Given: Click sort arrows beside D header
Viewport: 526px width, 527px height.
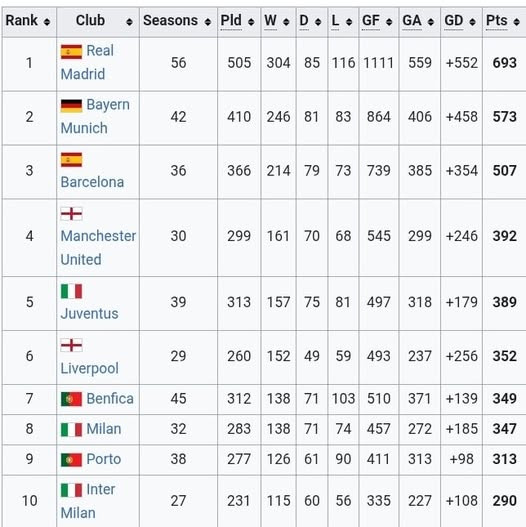Looking at the screenshot, I should click(x=318, y=22).
